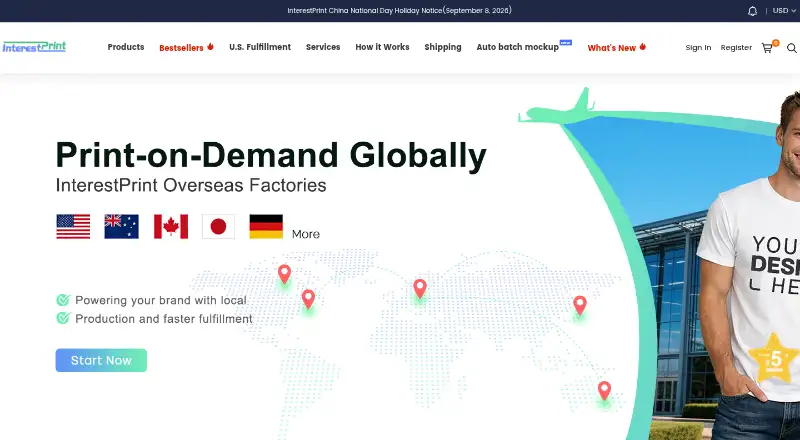Click the Sign in link
The width and height of the screenshot is (800, 440).
coord(698,47)
